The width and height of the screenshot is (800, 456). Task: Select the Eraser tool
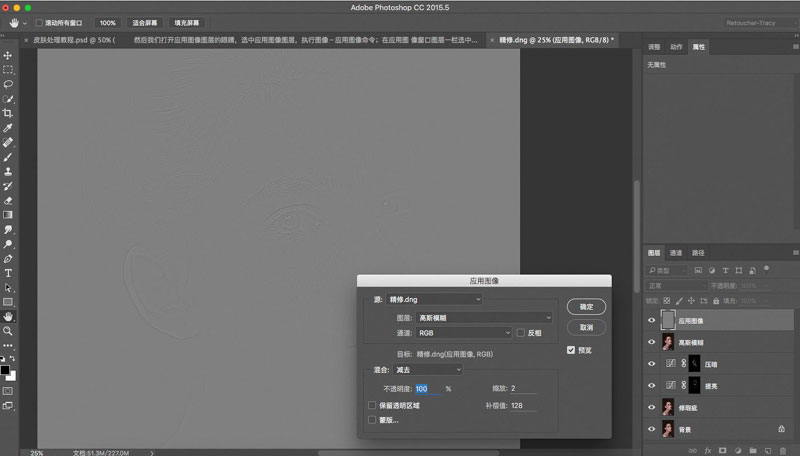click(8, 200)
